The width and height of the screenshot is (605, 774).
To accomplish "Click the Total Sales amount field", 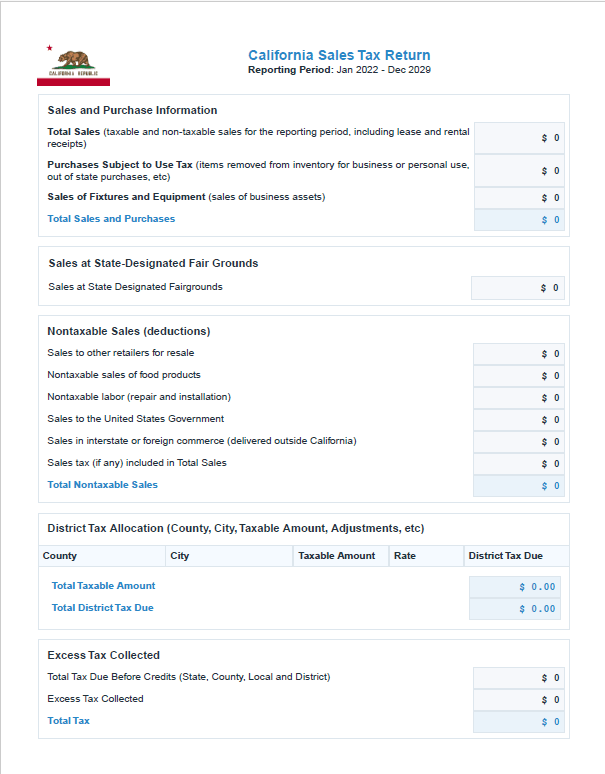I will pos(519,138).
